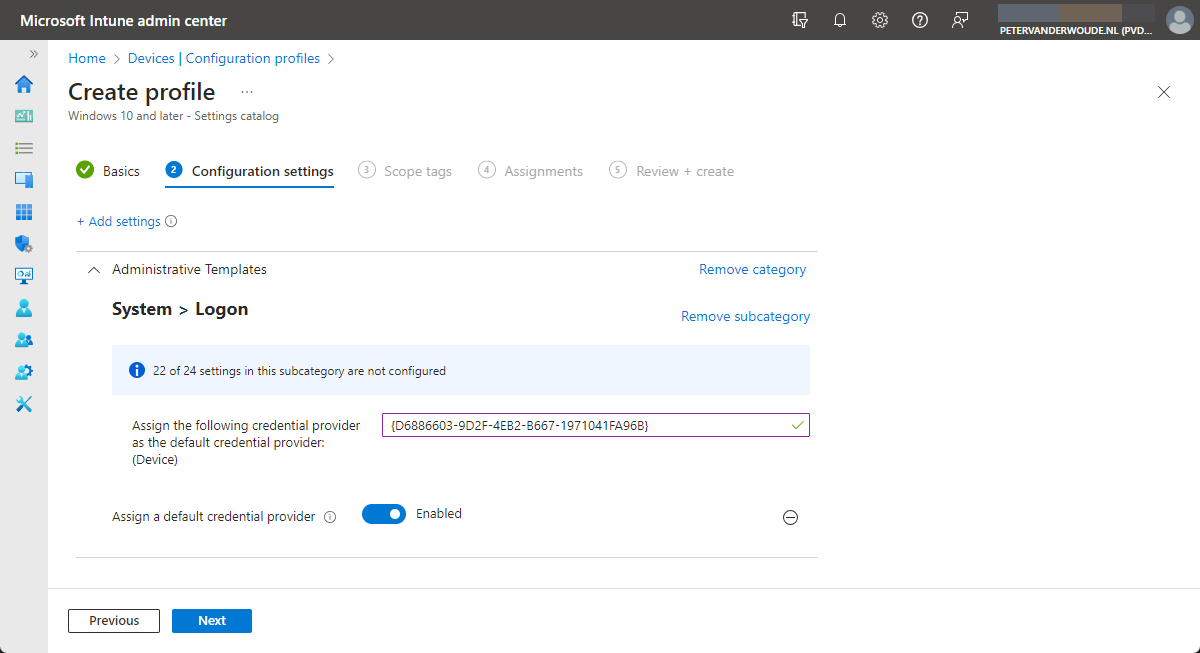Open the Home icon in the sidebar

click(x=23, y=85)
